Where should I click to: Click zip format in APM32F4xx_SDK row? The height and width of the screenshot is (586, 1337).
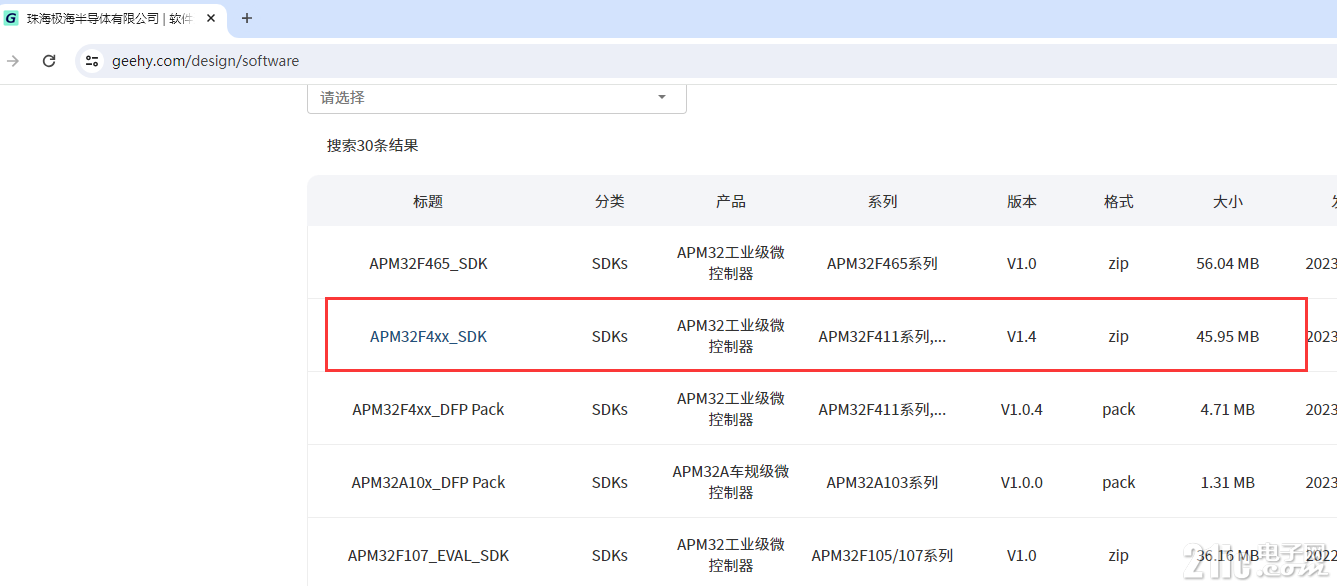pos(1119,337)
